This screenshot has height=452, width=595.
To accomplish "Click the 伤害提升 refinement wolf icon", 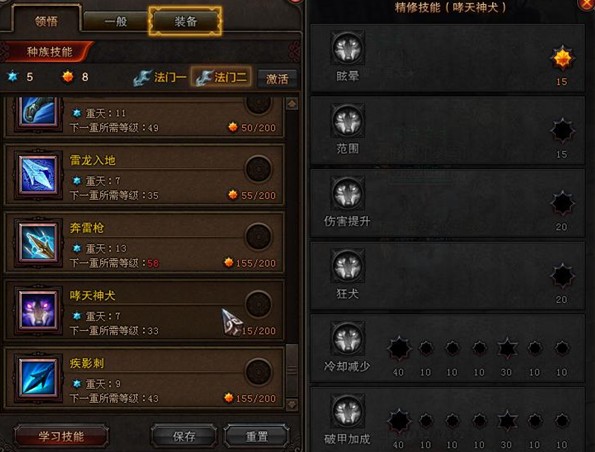I will 348,194.
